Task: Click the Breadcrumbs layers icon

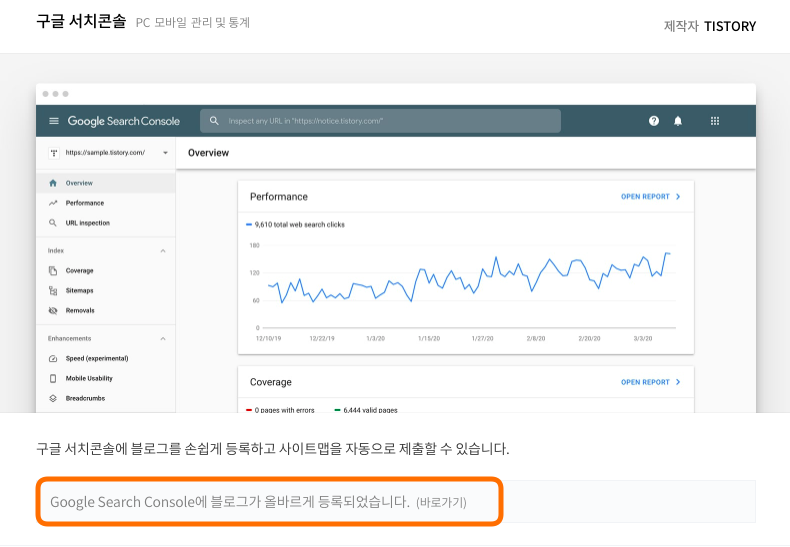Action: [x=53, y=398]
